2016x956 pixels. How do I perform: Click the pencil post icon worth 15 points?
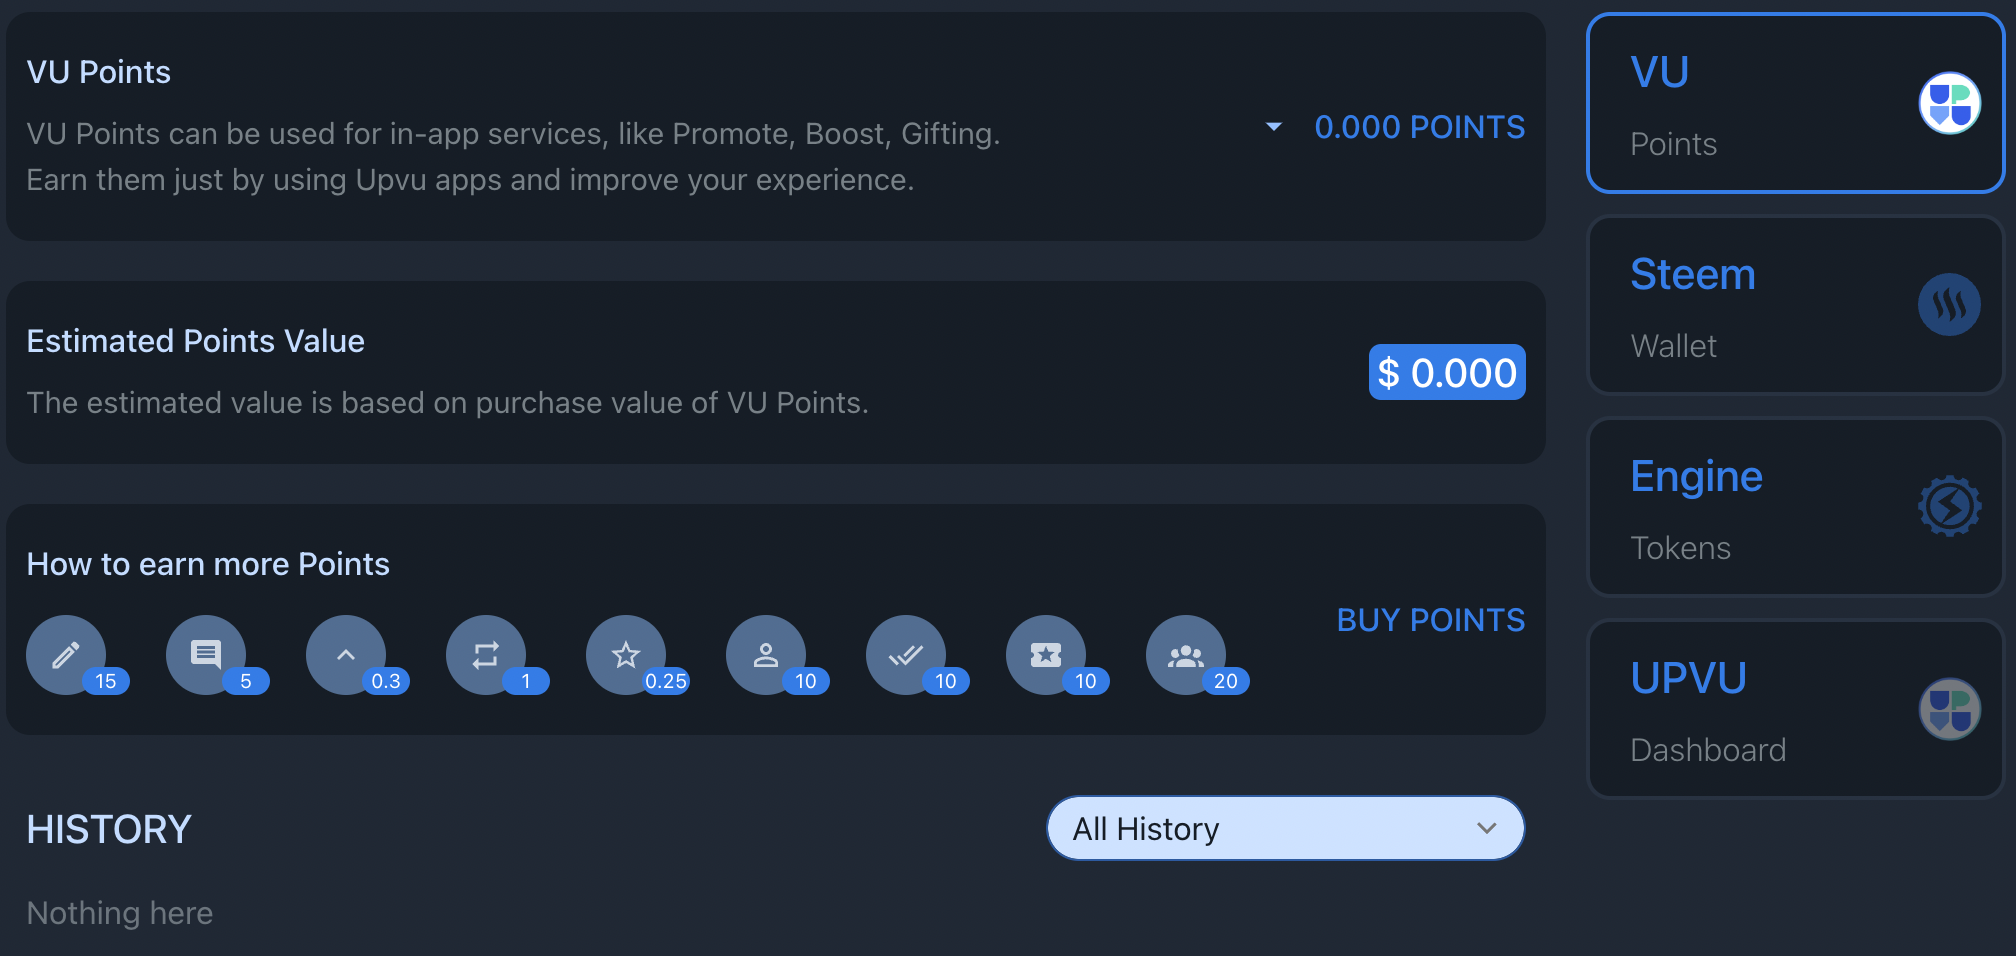(x=66, y=655)
